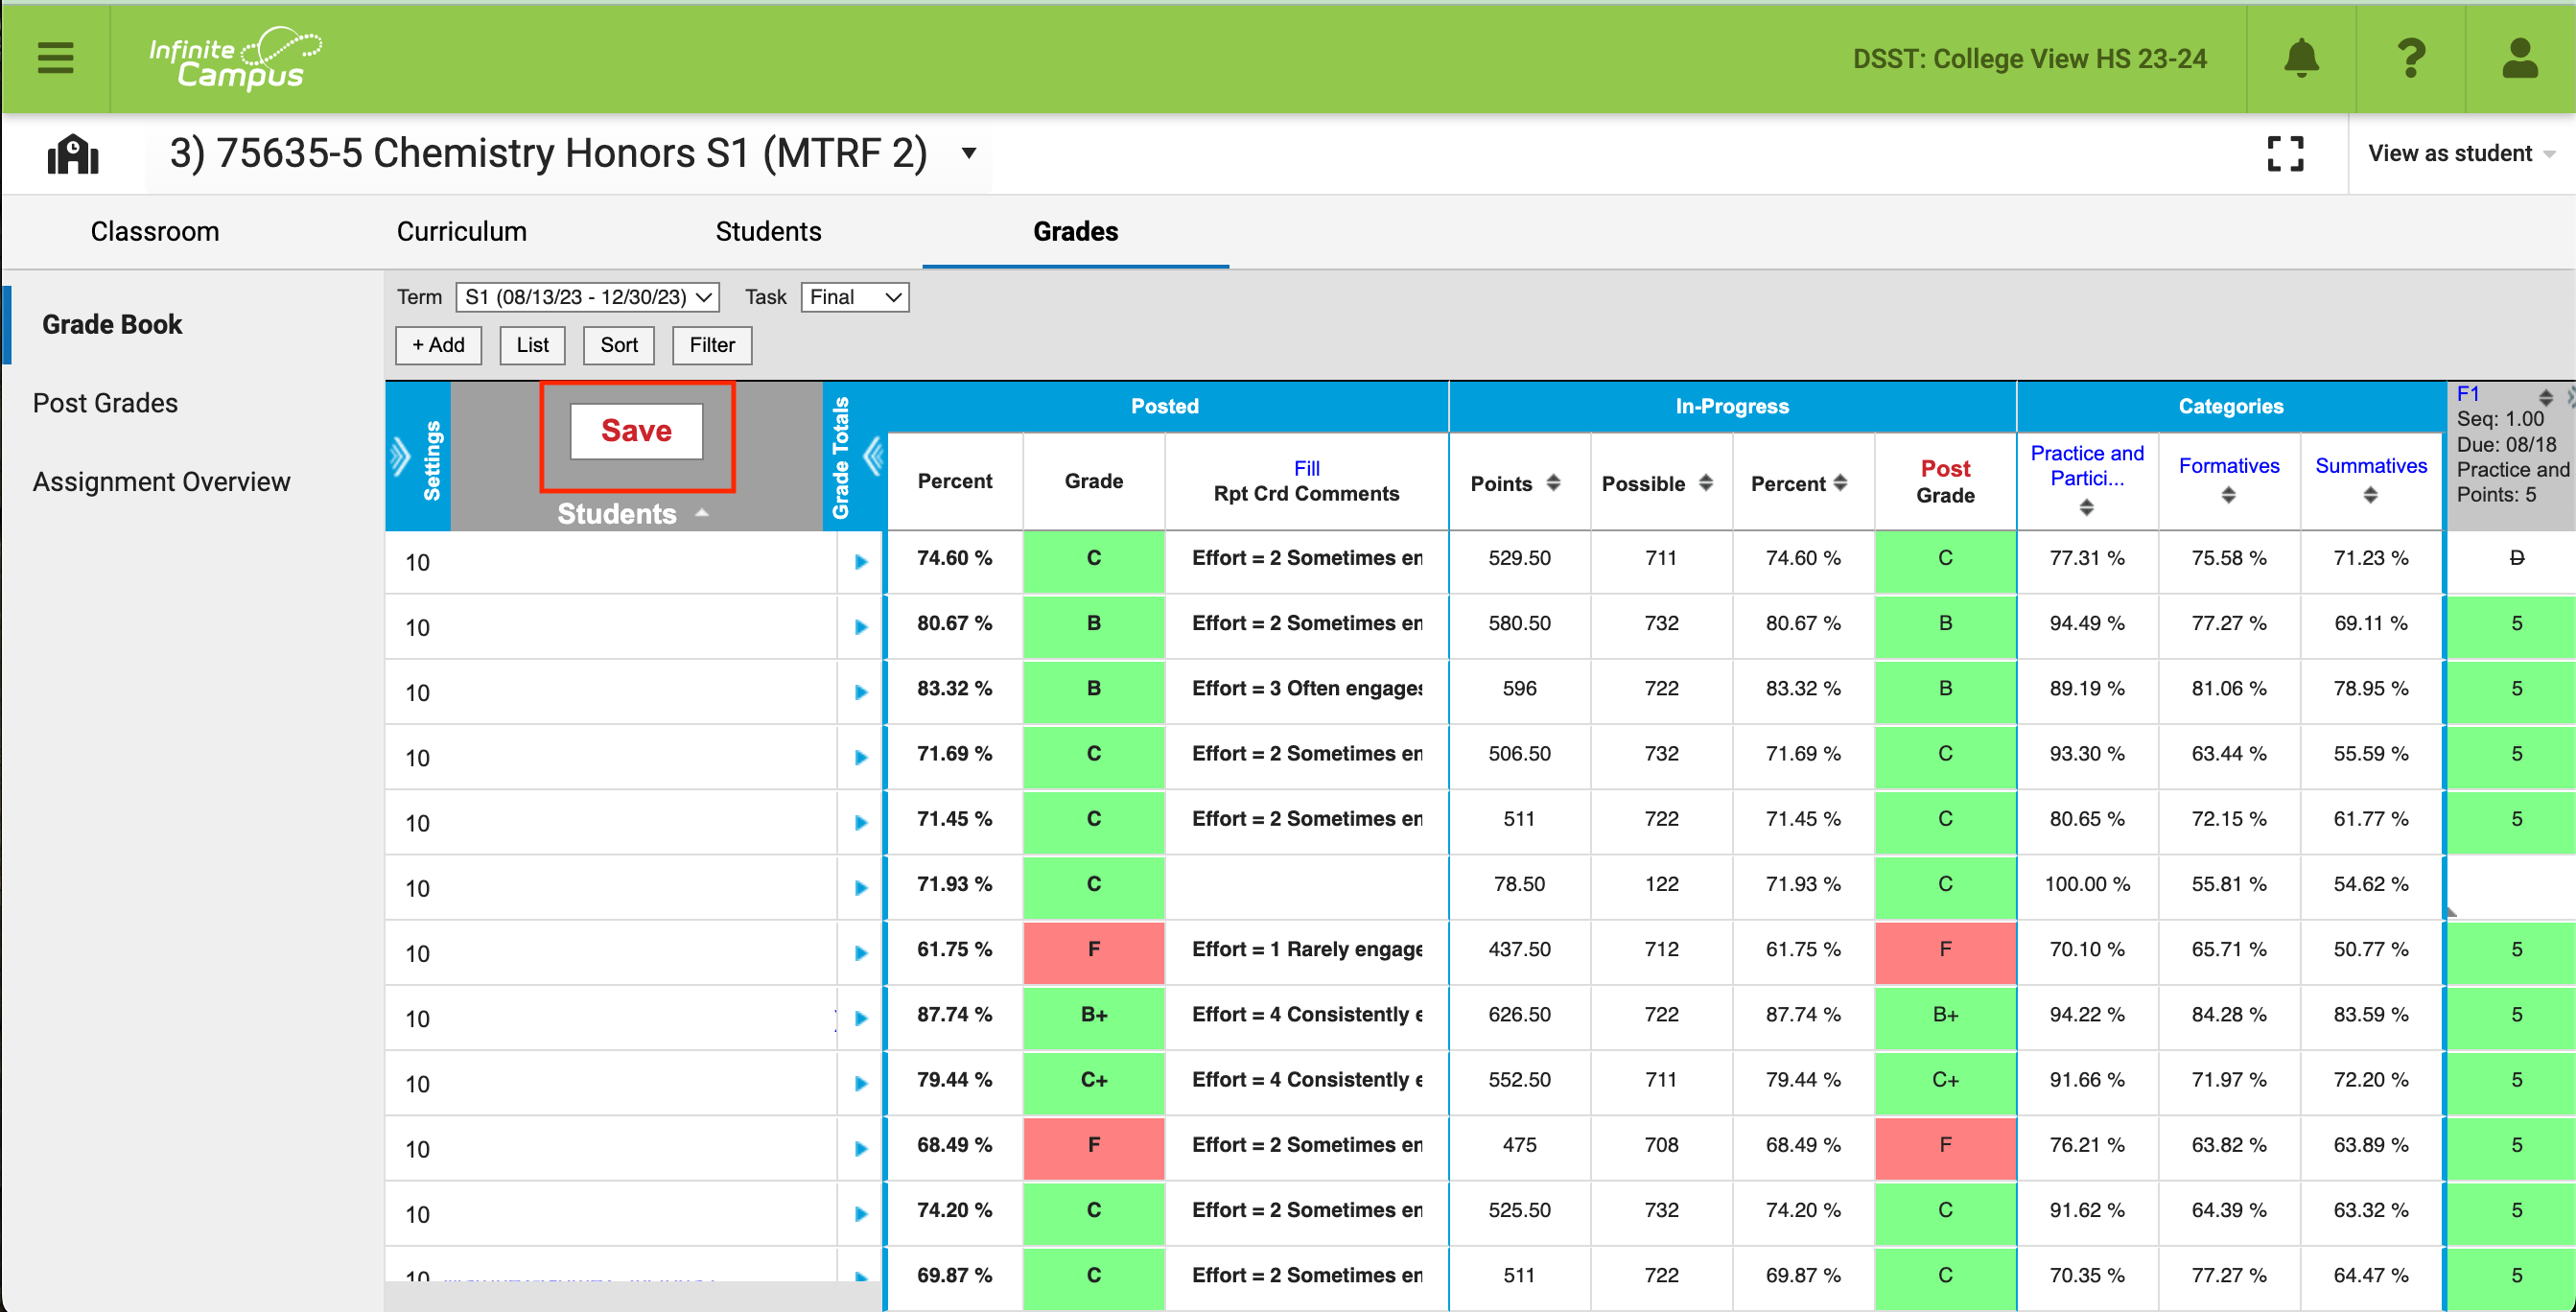The height and width of the screenshot is (1312, 2576).
Task: Open the Term selection dropdown
Action: (x=586, y=296)
